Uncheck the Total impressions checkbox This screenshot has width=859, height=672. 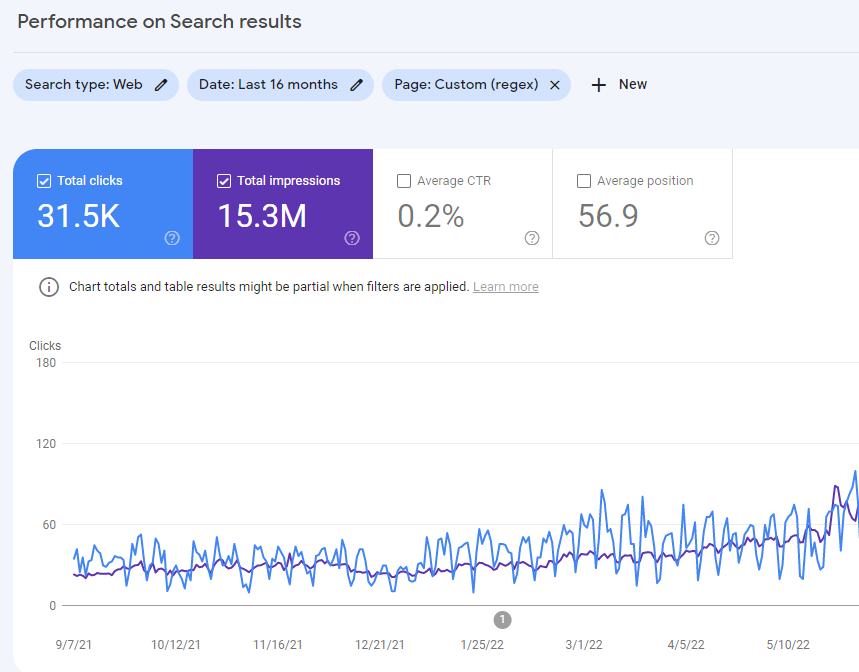pyautogui.click(x=224, y=181)
